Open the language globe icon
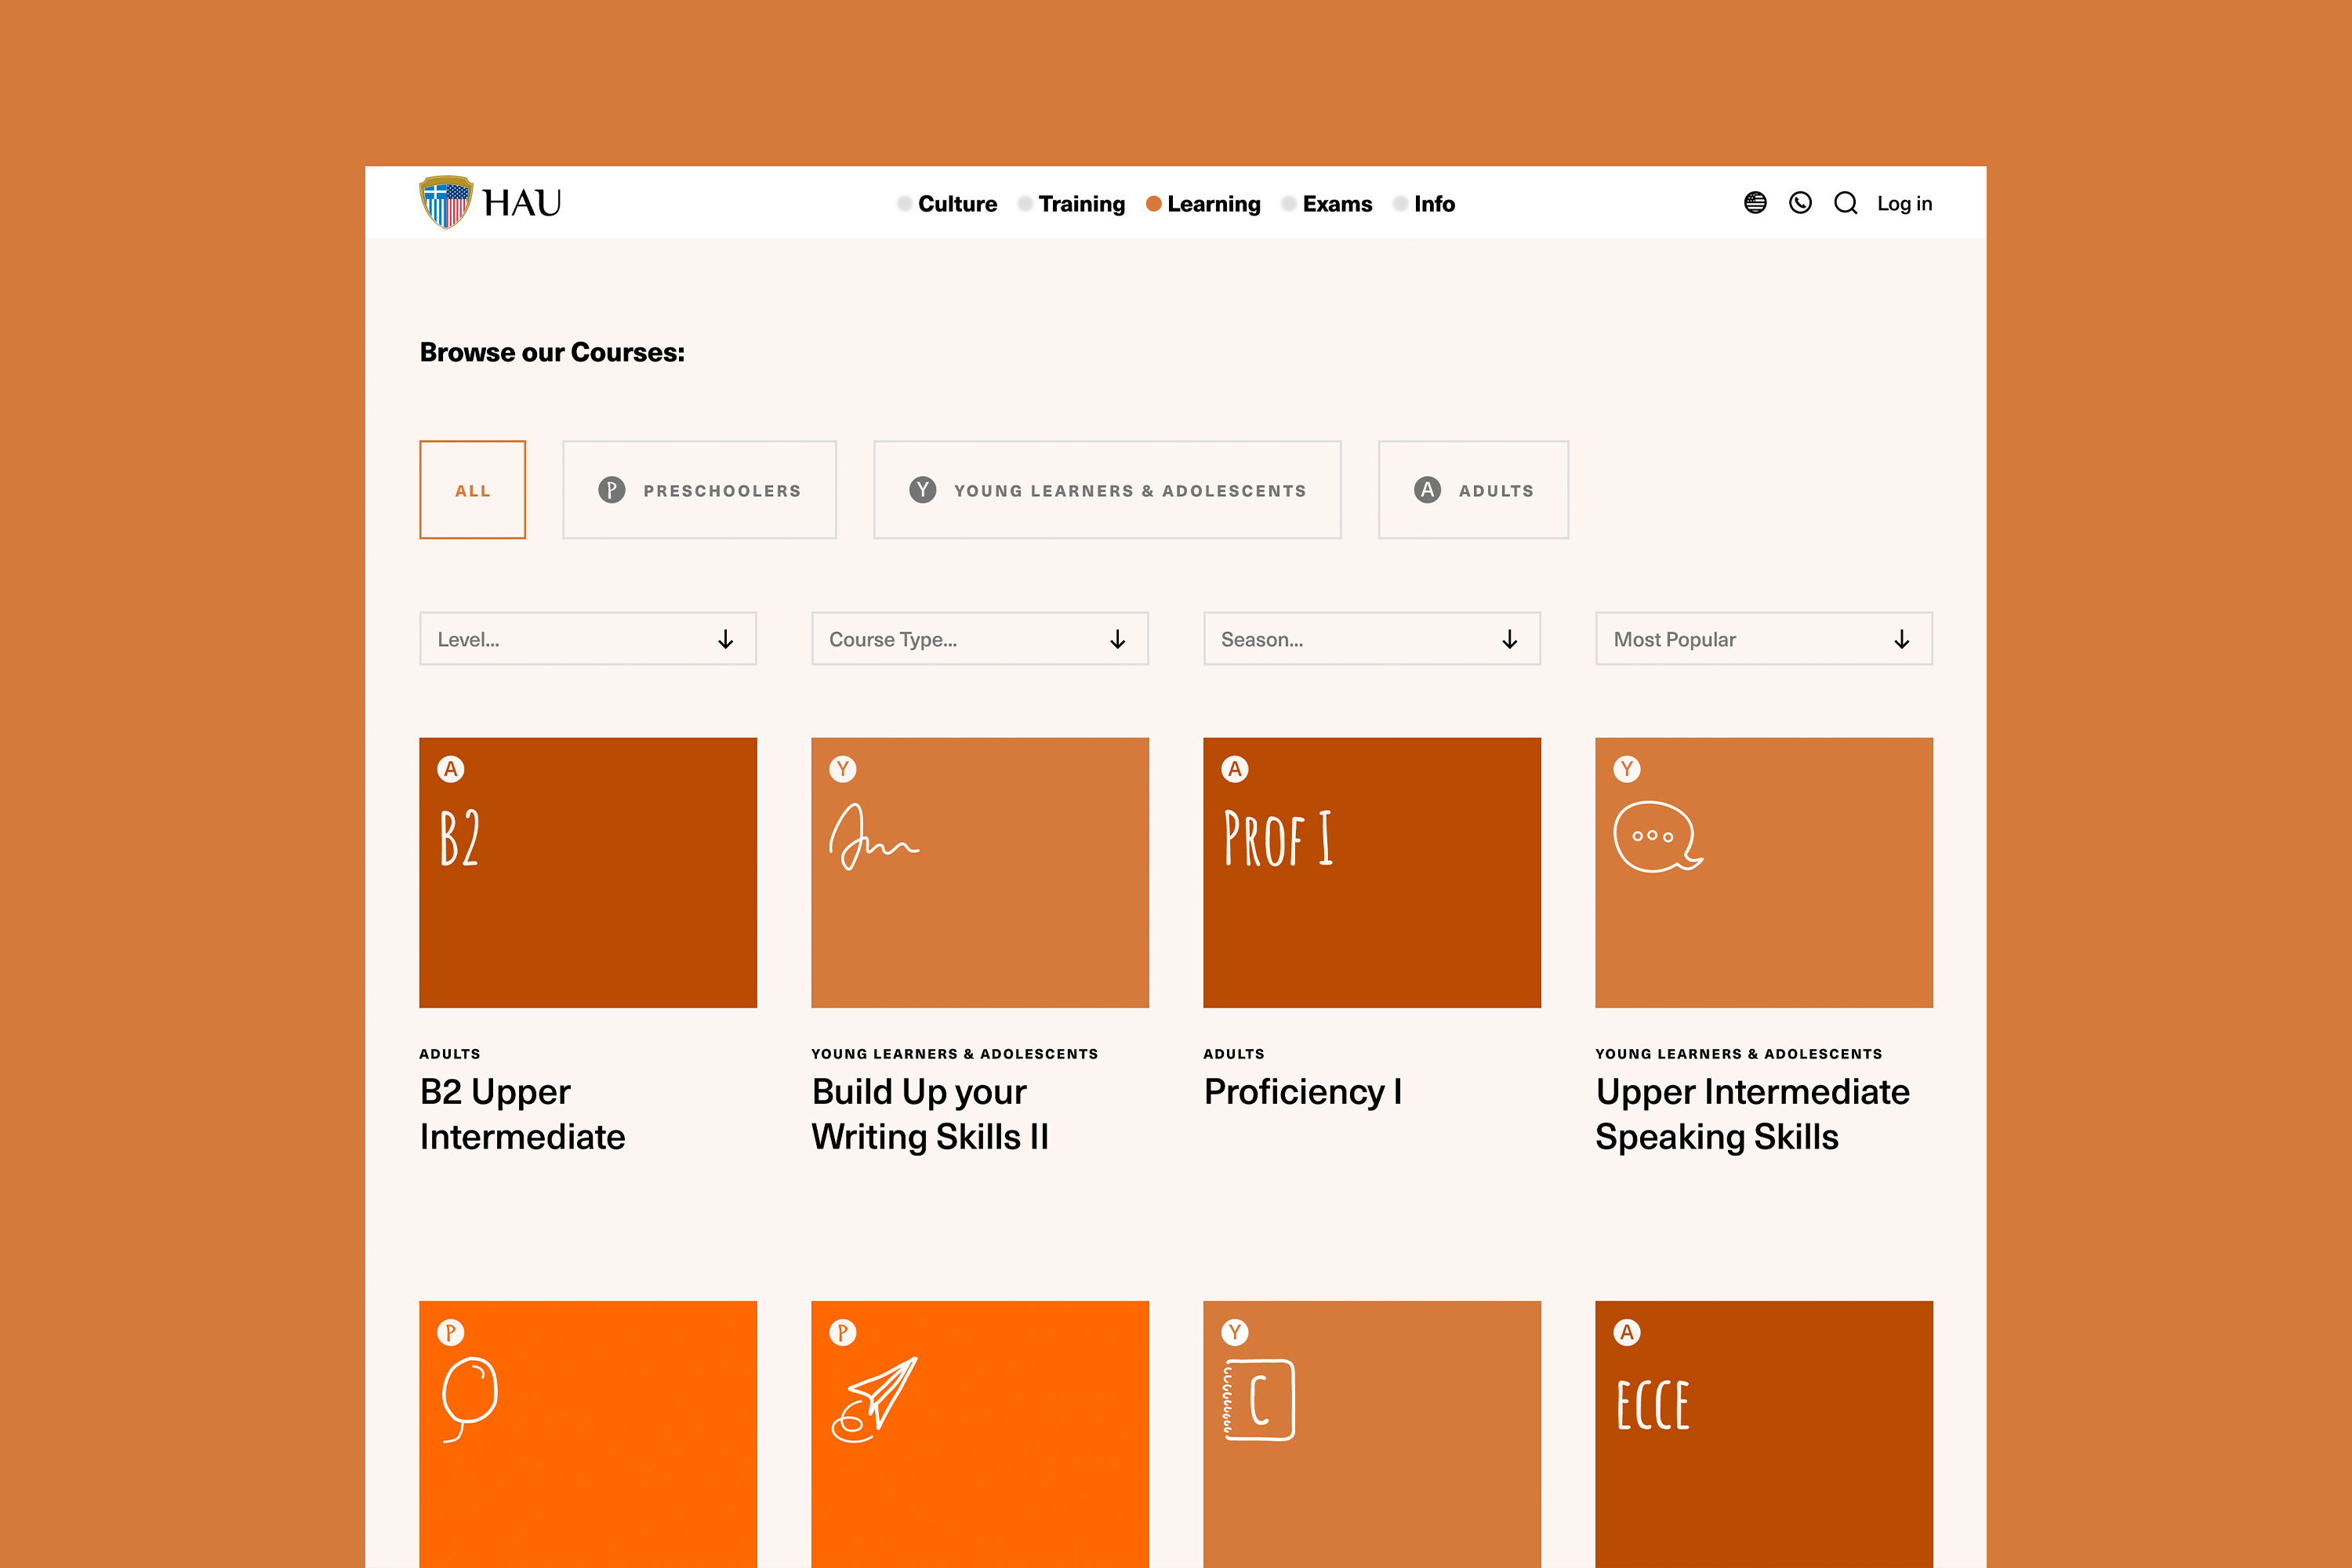This screenshot has height=1568, width=2352. click(1755, 203)
